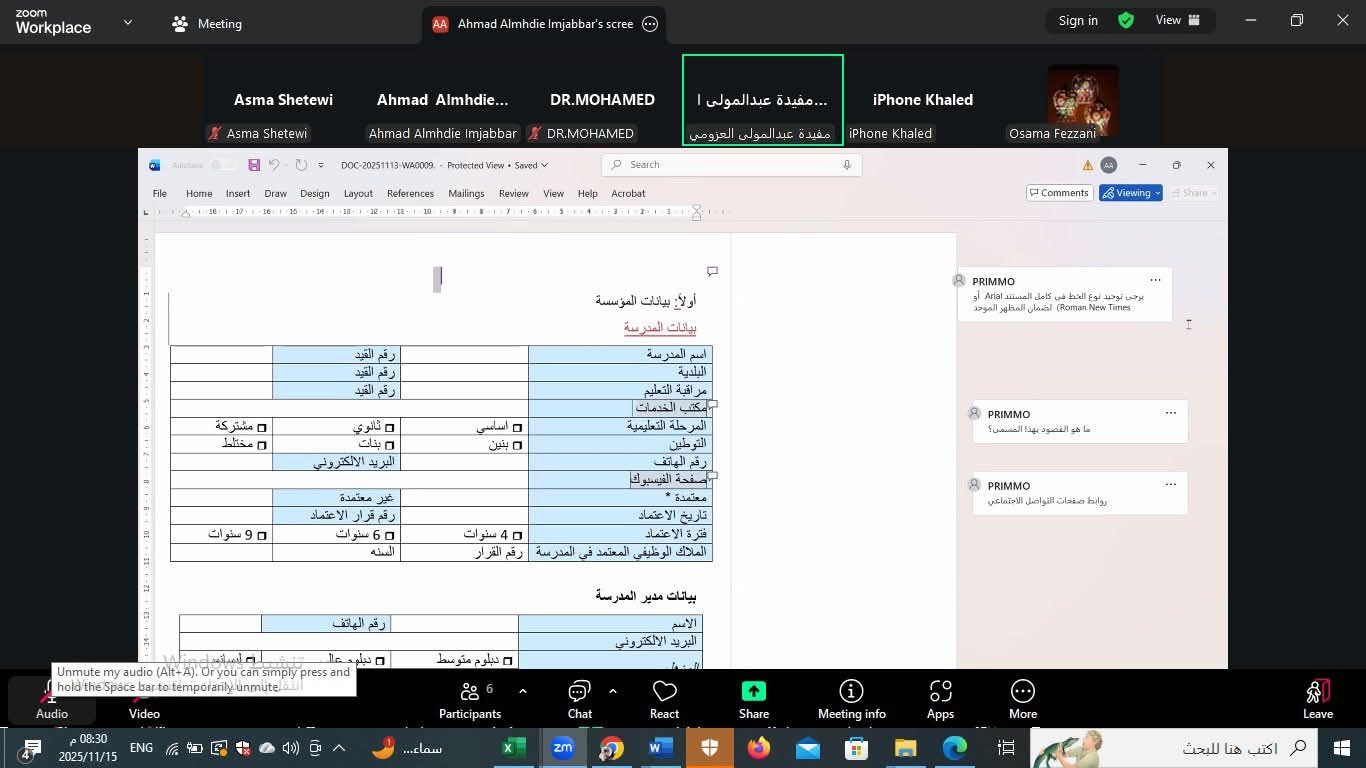1366x768 pixels.
Task: Open the Chat panel
Action: click(579, 699)
